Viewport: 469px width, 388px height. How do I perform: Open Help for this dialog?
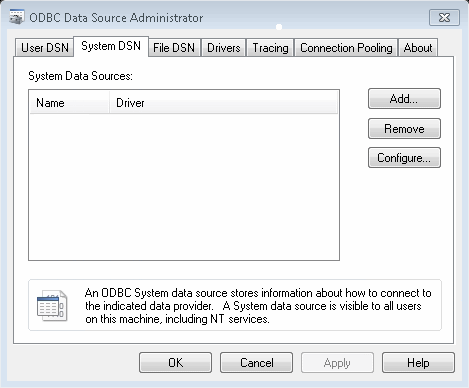pos(418,363)
